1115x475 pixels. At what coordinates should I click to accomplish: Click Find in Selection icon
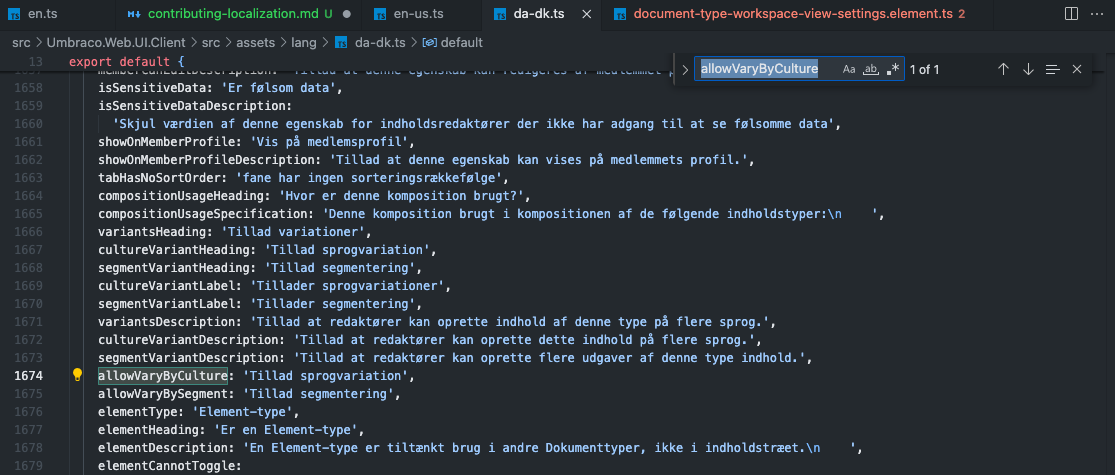(x=1052, y=69)
